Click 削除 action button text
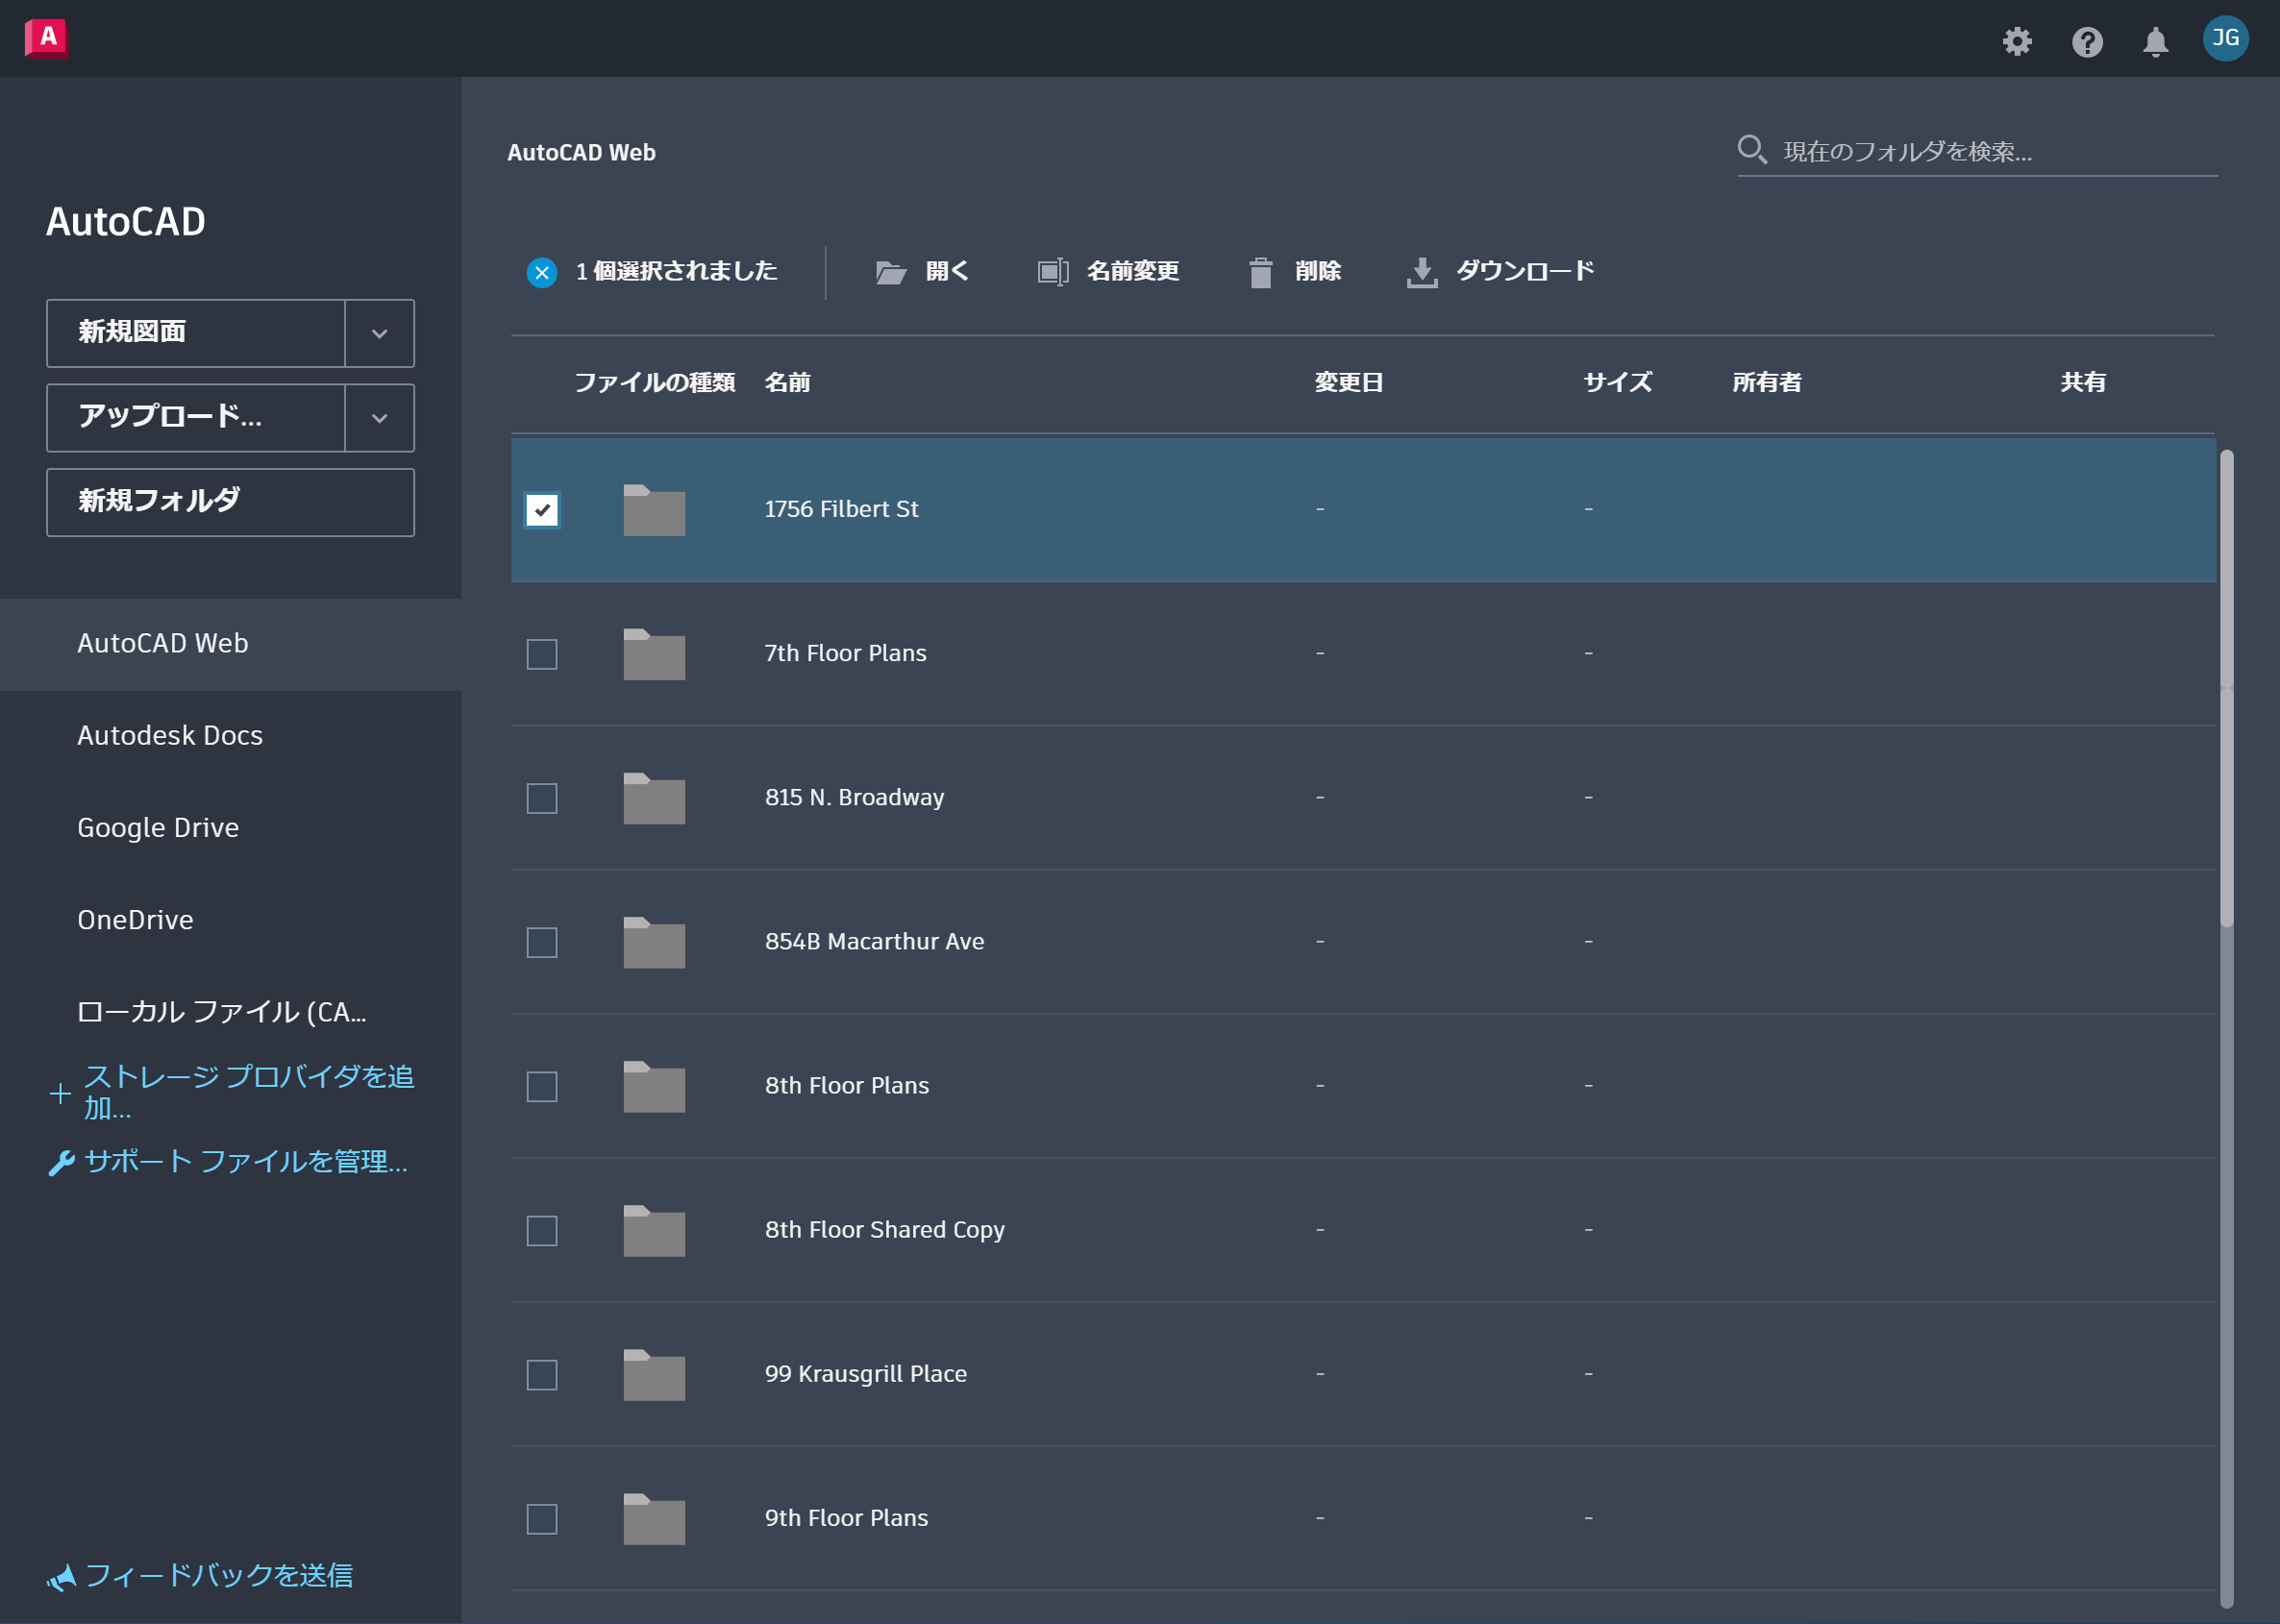Screen dimensions: 2280x1624 1318,271
